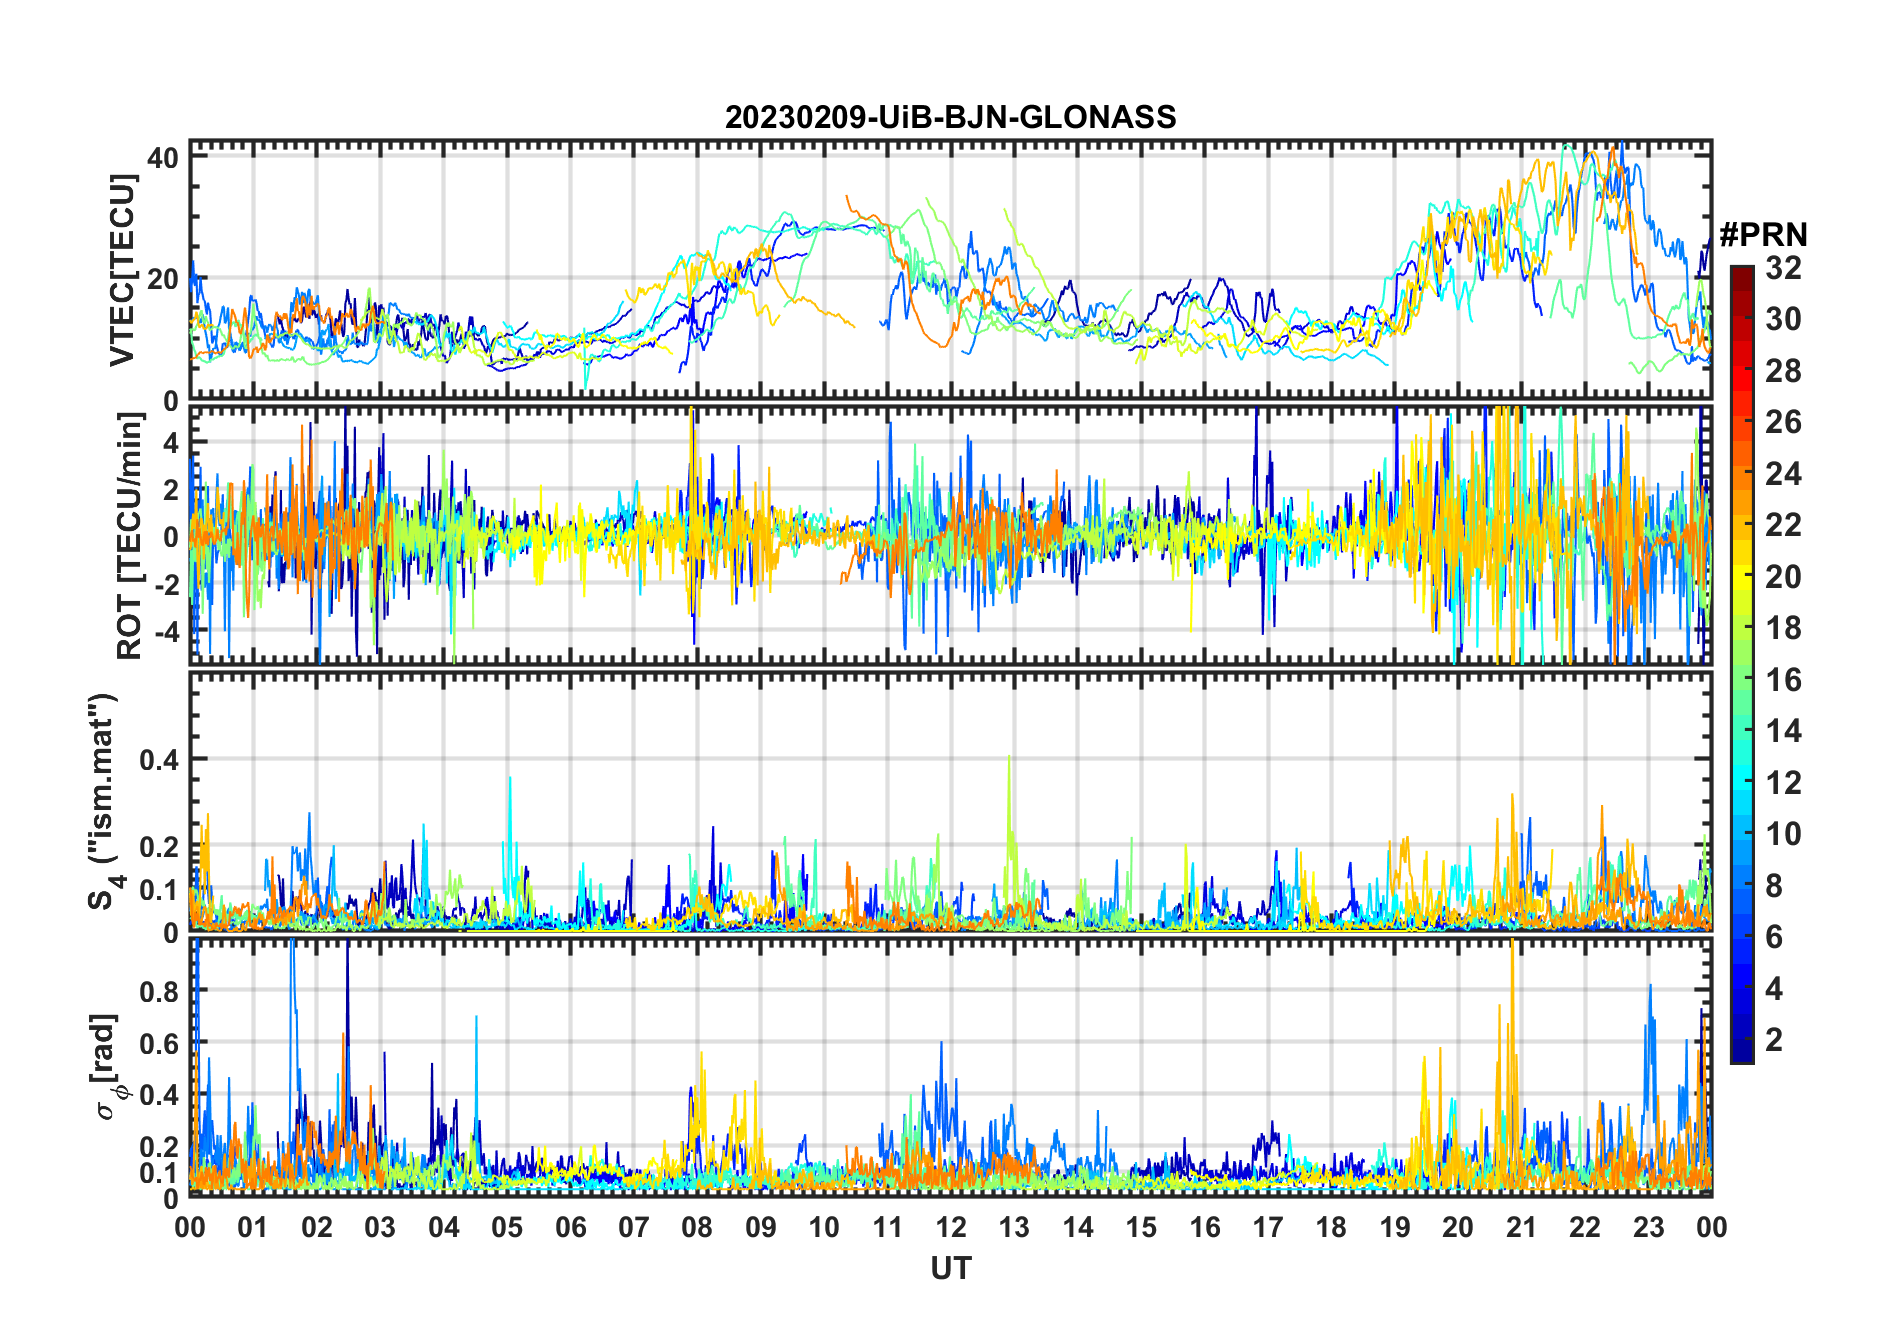The width and height of the screenshot is (1902, 1330).
Task: Select the UT x-axis label
Action: coord(951,1268)
